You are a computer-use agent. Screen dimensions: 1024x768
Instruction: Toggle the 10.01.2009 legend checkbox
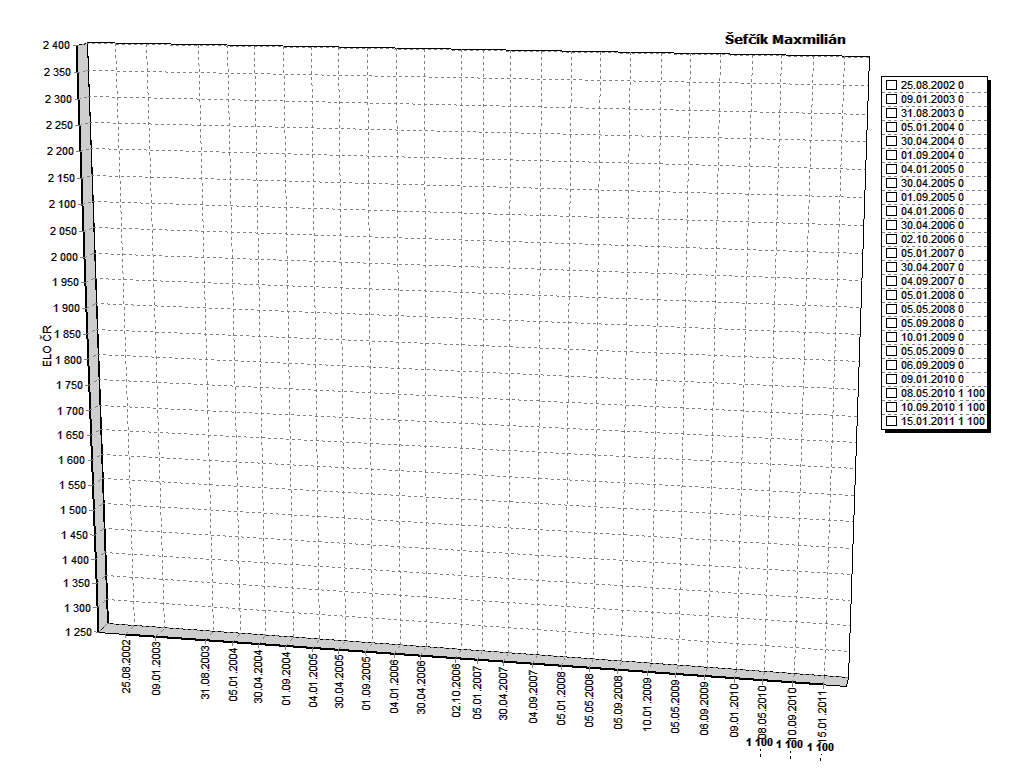click(x=891, y=337)
